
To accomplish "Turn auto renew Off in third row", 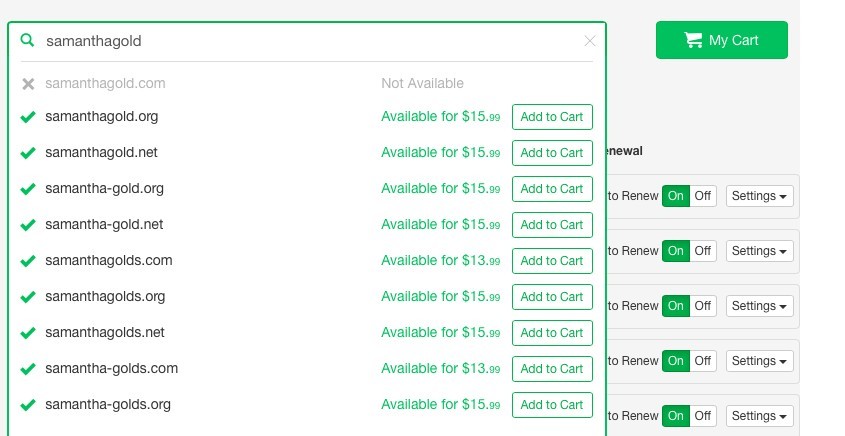I will [x=703, y=306].
